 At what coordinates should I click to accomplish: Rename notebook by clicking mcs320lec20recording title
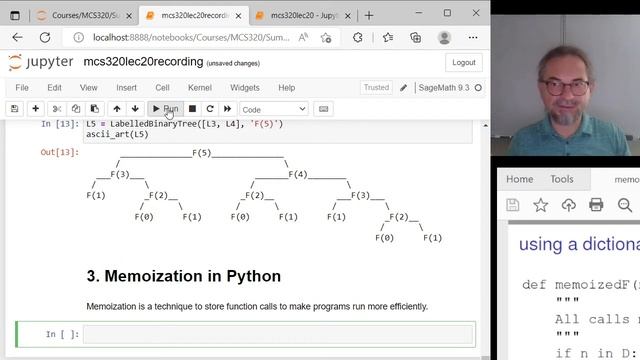(x=143, y=62)
